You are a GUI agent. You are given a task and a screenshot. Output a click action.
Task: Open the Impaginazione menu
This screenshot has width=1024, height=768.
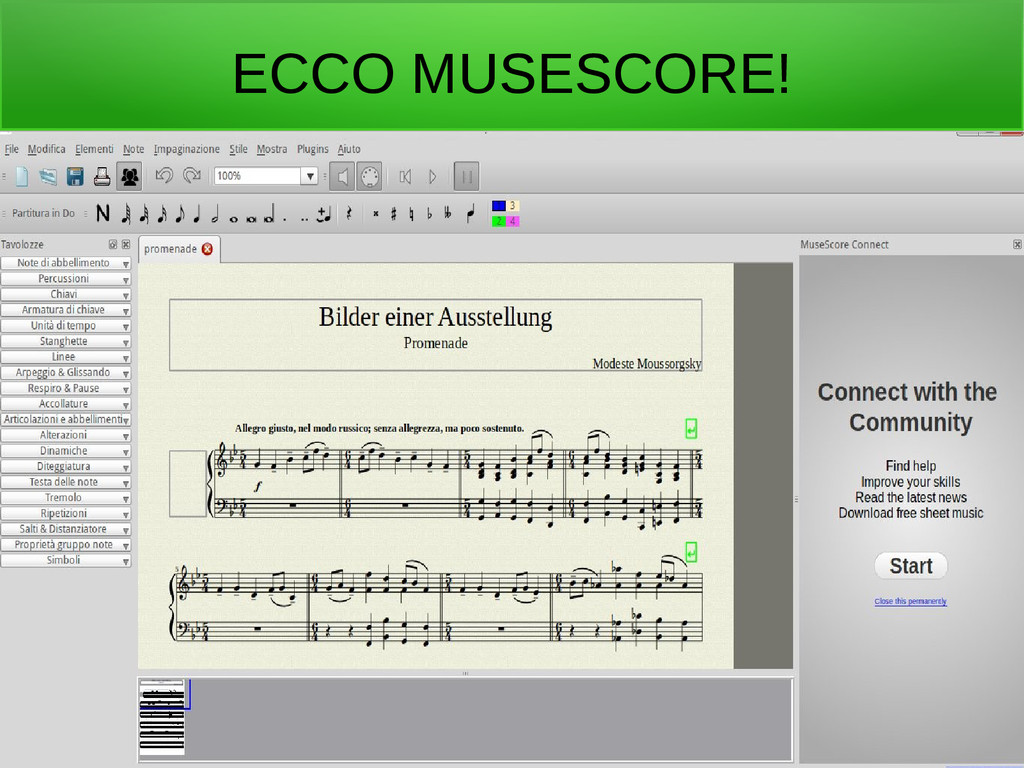(187, 149)
